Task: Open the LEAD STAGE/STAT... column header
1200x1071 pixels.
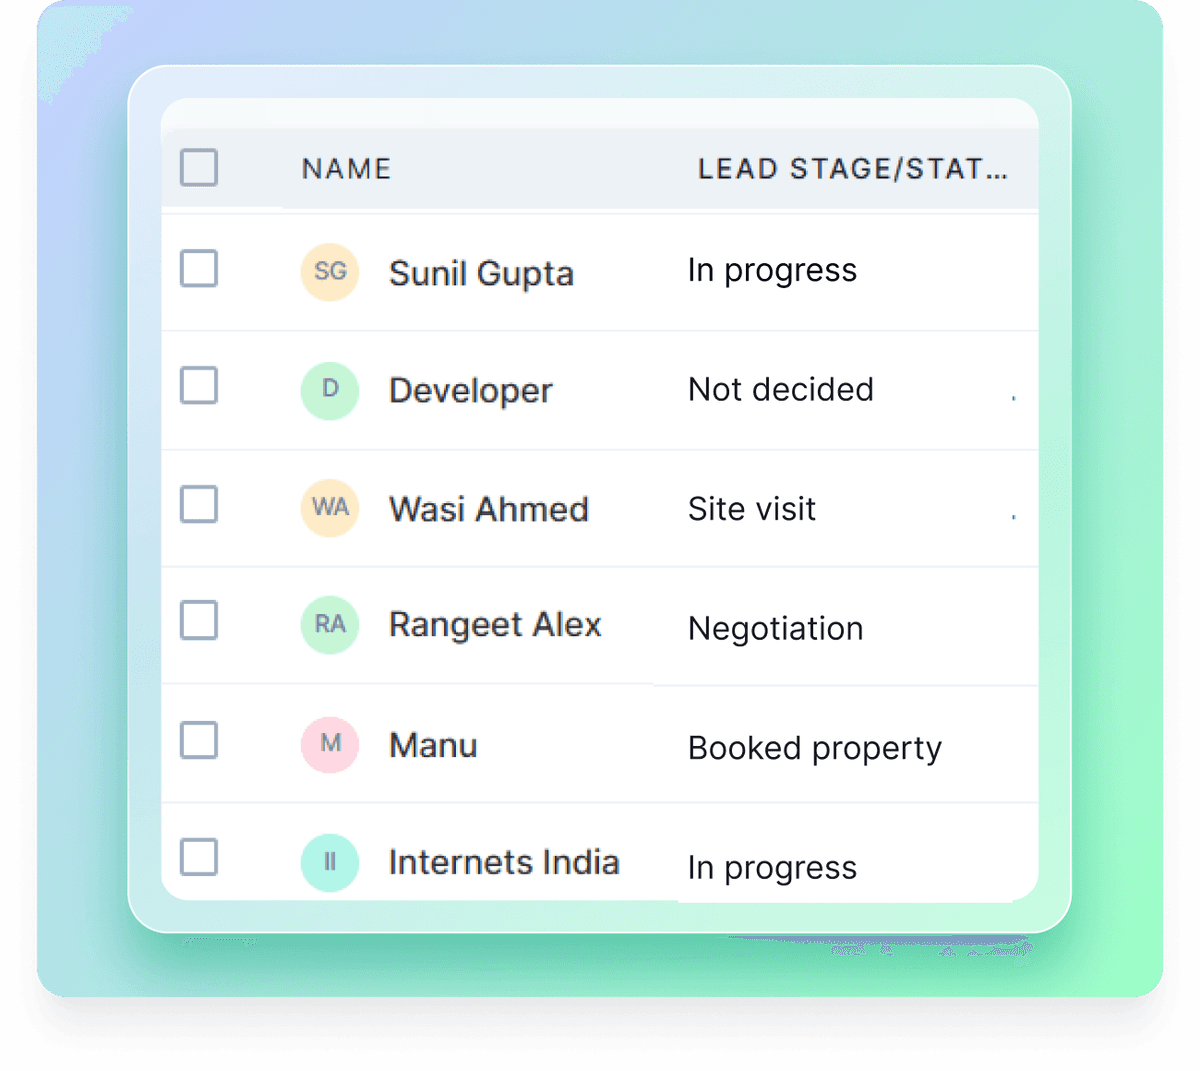Action: (x=855, y=168)
